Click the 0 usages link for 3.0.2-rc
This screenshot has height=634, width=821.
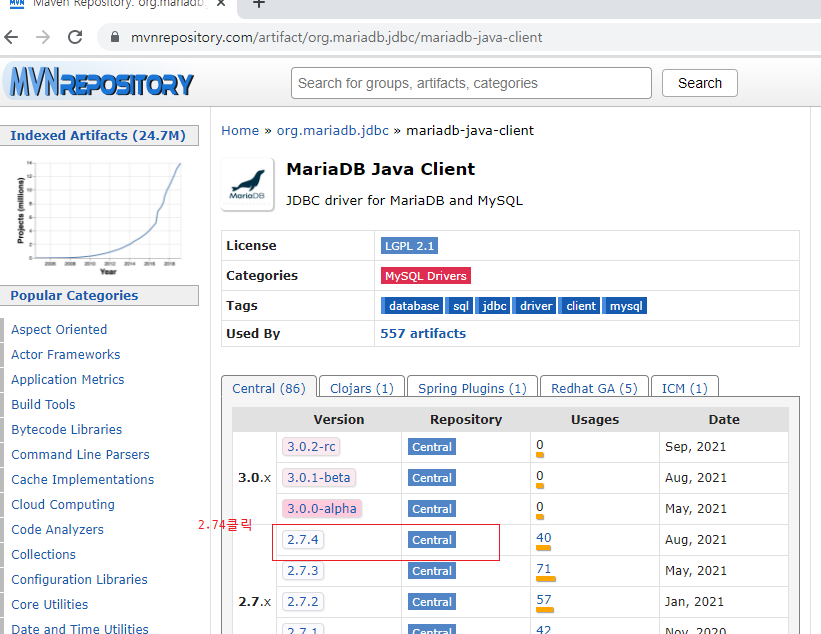pyautogui.click(x=540, y=445)
